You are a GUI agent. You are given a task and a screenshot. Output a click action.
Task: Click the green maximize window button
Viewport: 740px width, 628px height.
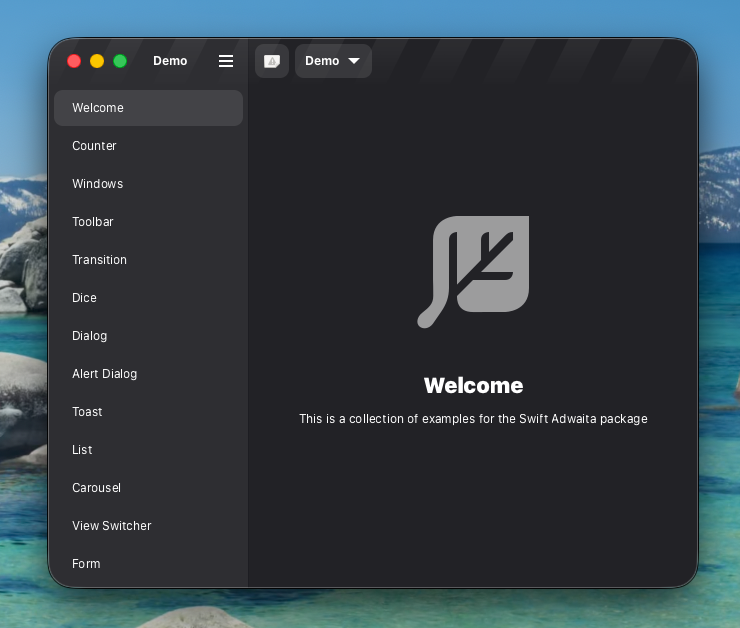[120, 61]
